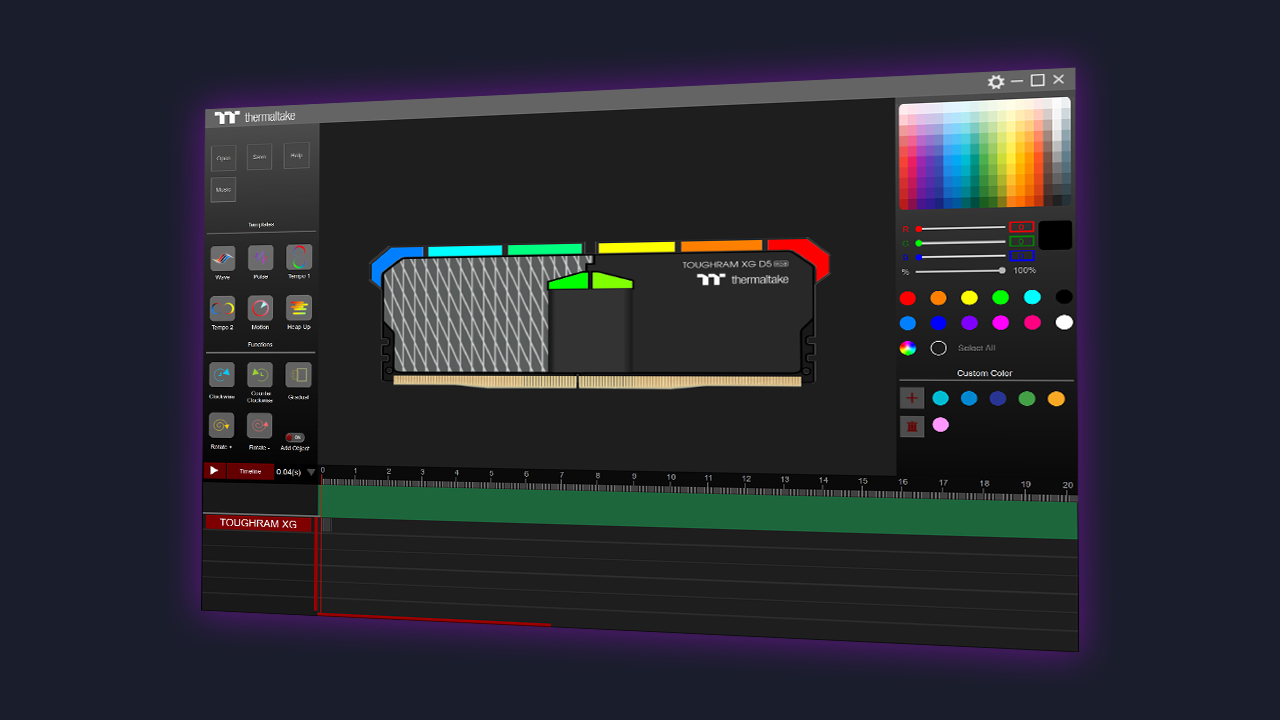Adjust the green G slider
This screenshot has height=720, width=1280.
tap(962, 242)
